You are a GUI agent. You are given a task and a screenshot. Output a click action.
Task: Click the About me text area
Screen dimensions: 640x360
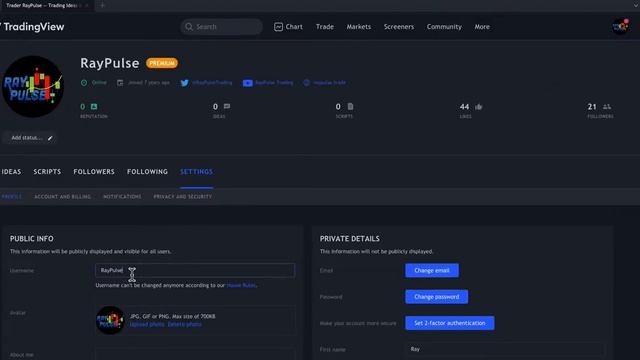tap(195, 353)
